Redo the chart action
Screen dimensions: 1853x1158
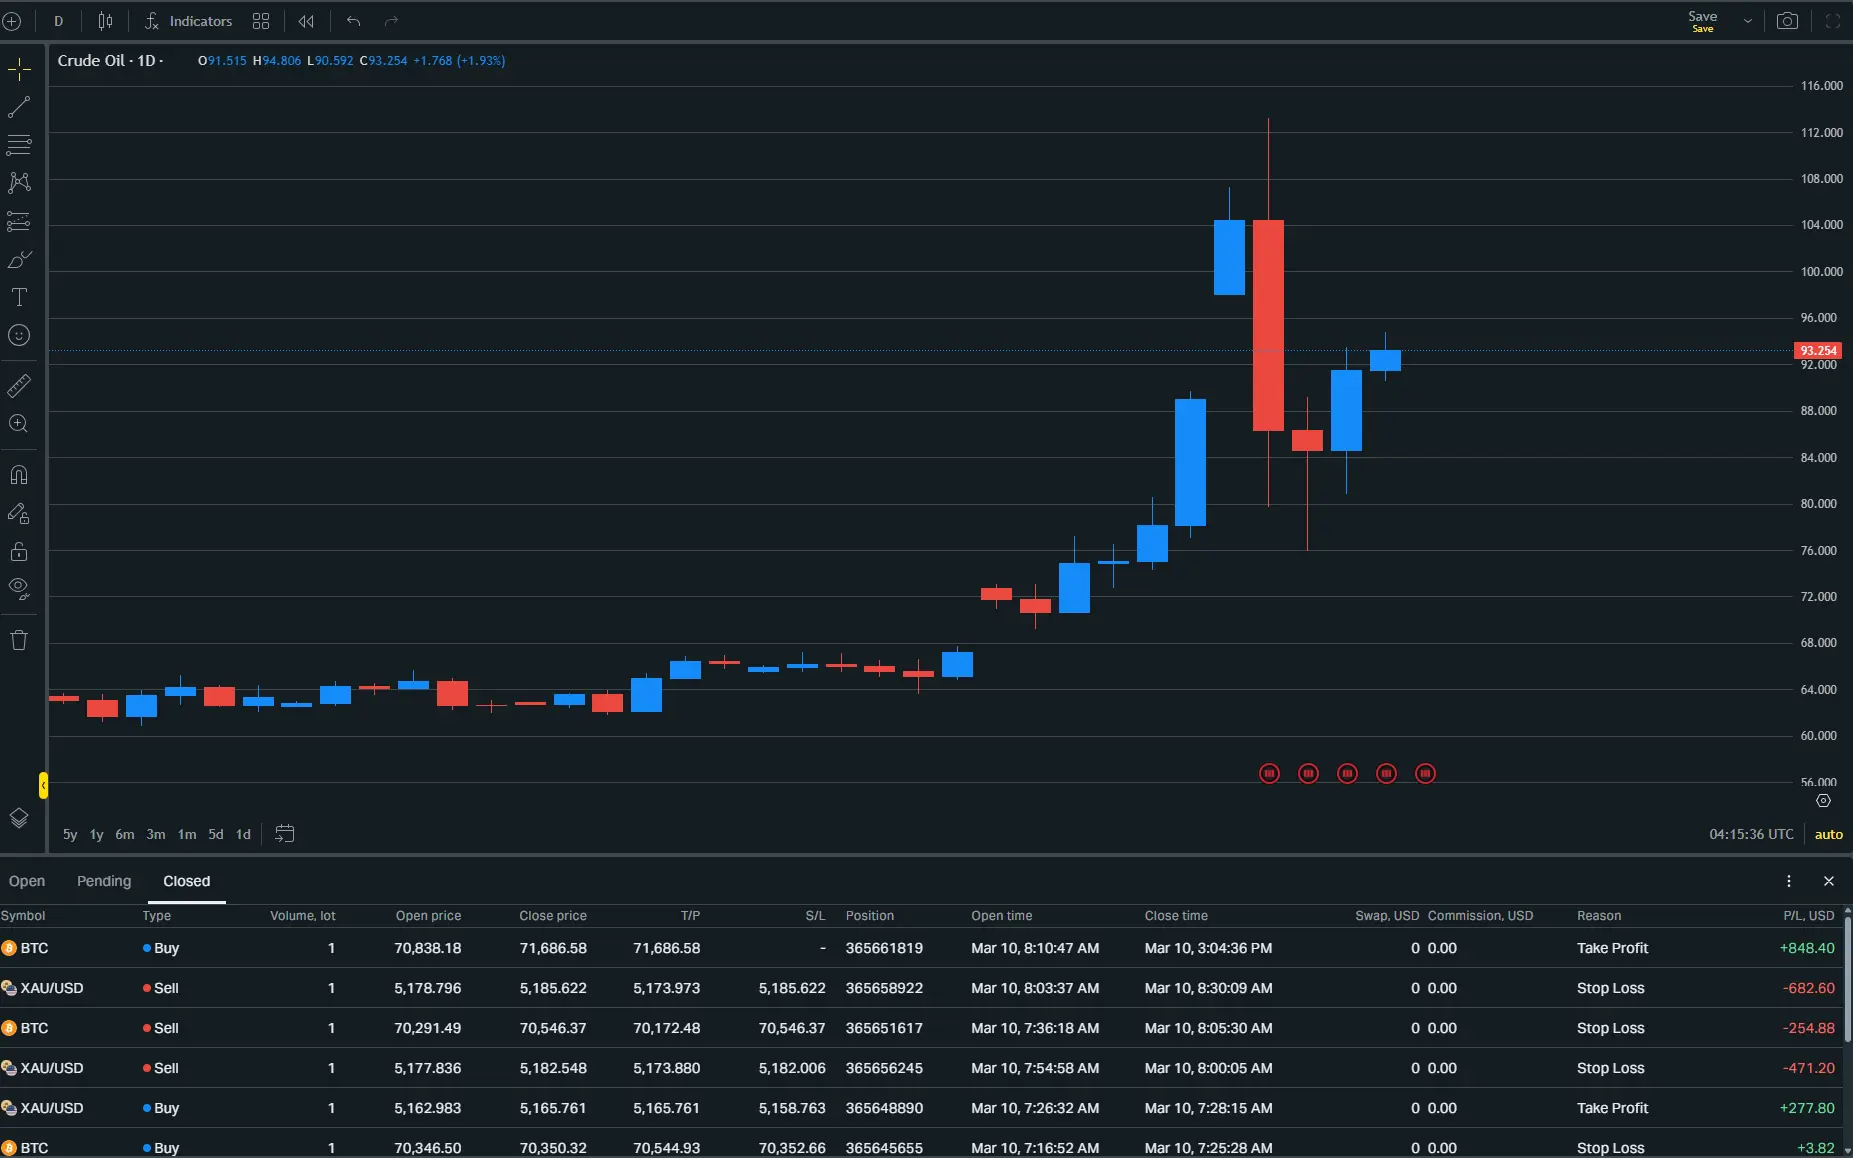pyautogui.click(x=391, y=21)
